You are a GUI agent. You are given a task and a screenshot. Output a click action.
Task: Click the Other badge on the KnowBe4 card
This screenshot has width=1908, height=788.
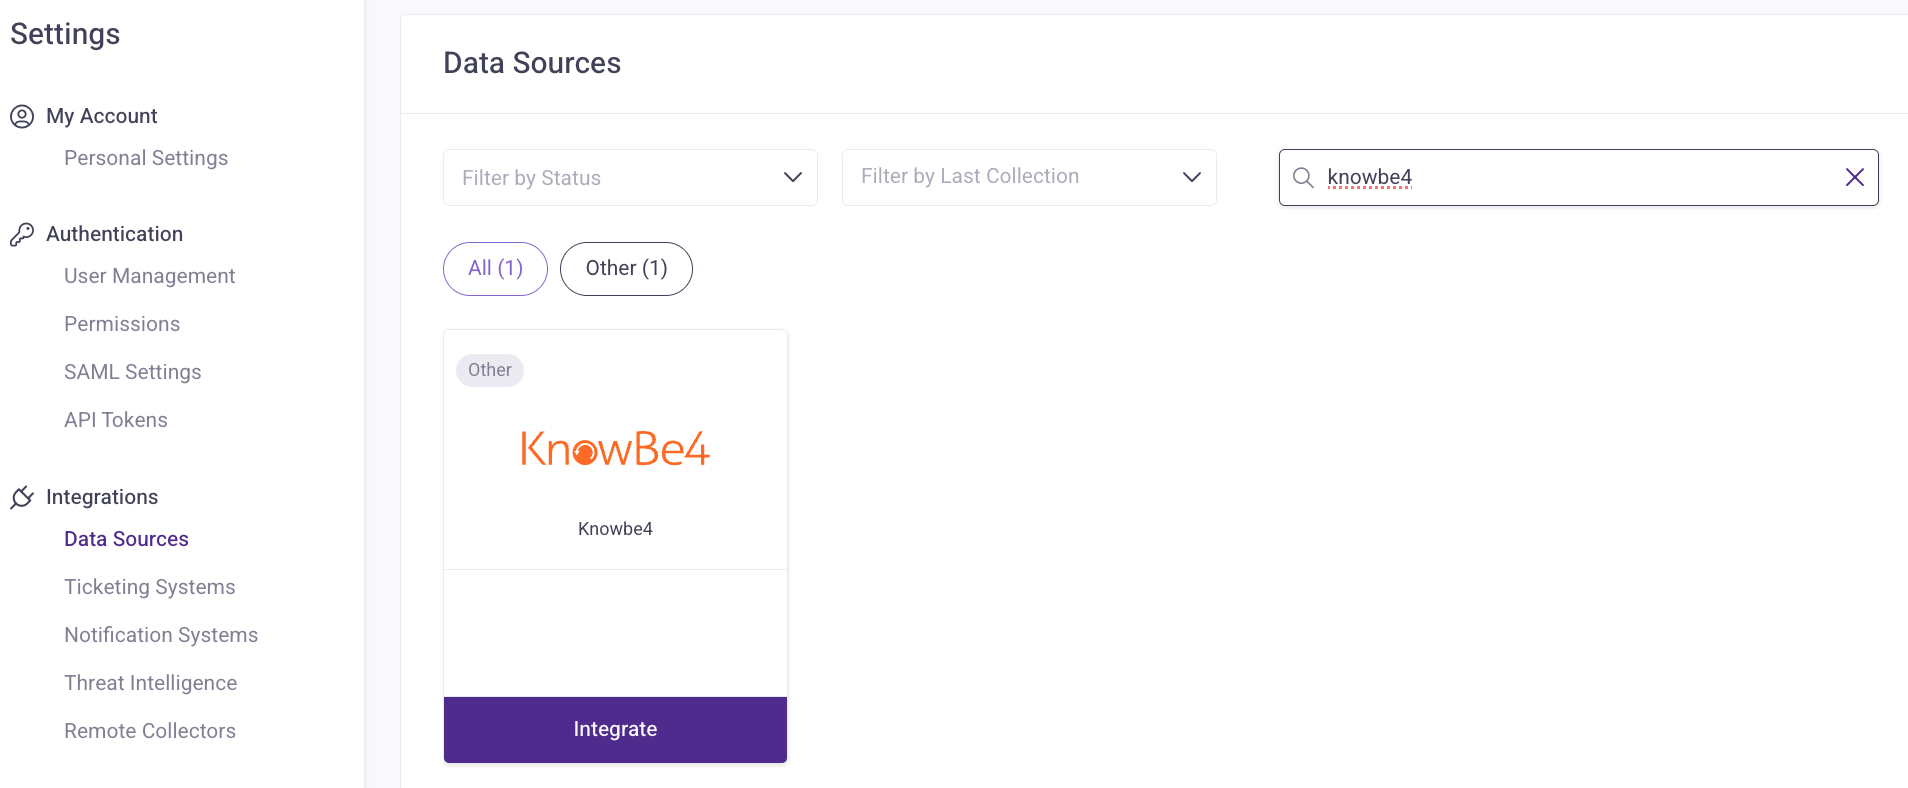tap(489, 370)
